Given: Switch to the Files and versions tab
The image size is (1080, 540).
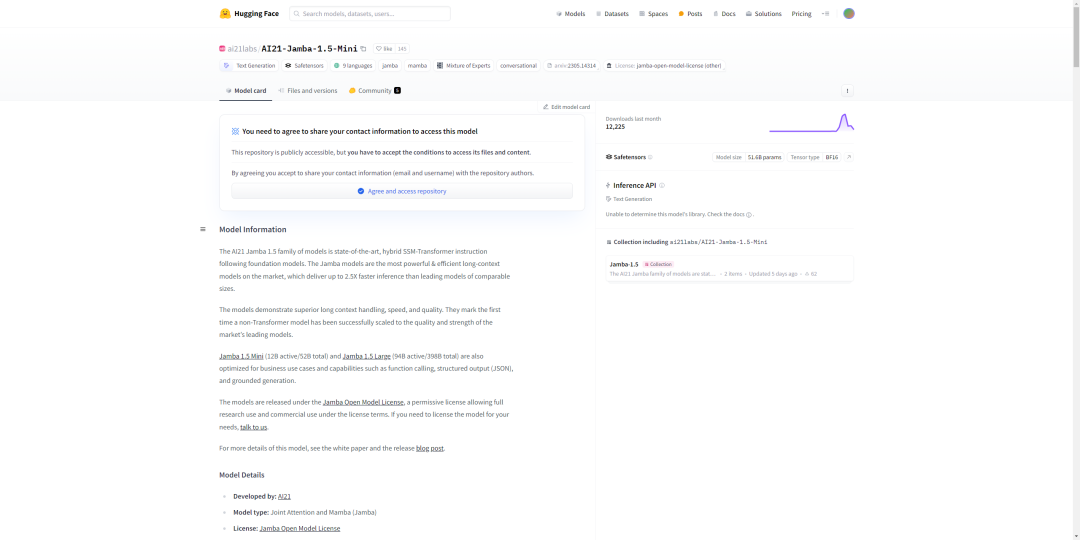Looking at the screenshot, I should coord(308,91).
